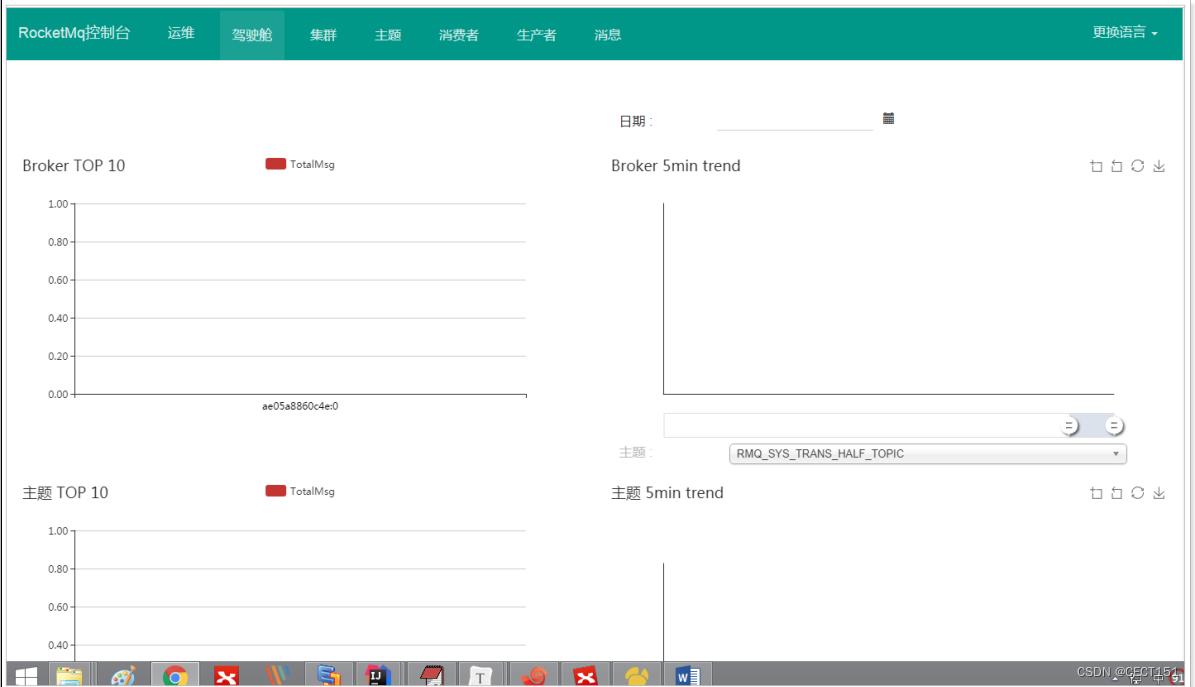Click the 主题 5min trend chart title
Image resolution: width=1195 pixels, height=687 pixels.
click(668, 493)
